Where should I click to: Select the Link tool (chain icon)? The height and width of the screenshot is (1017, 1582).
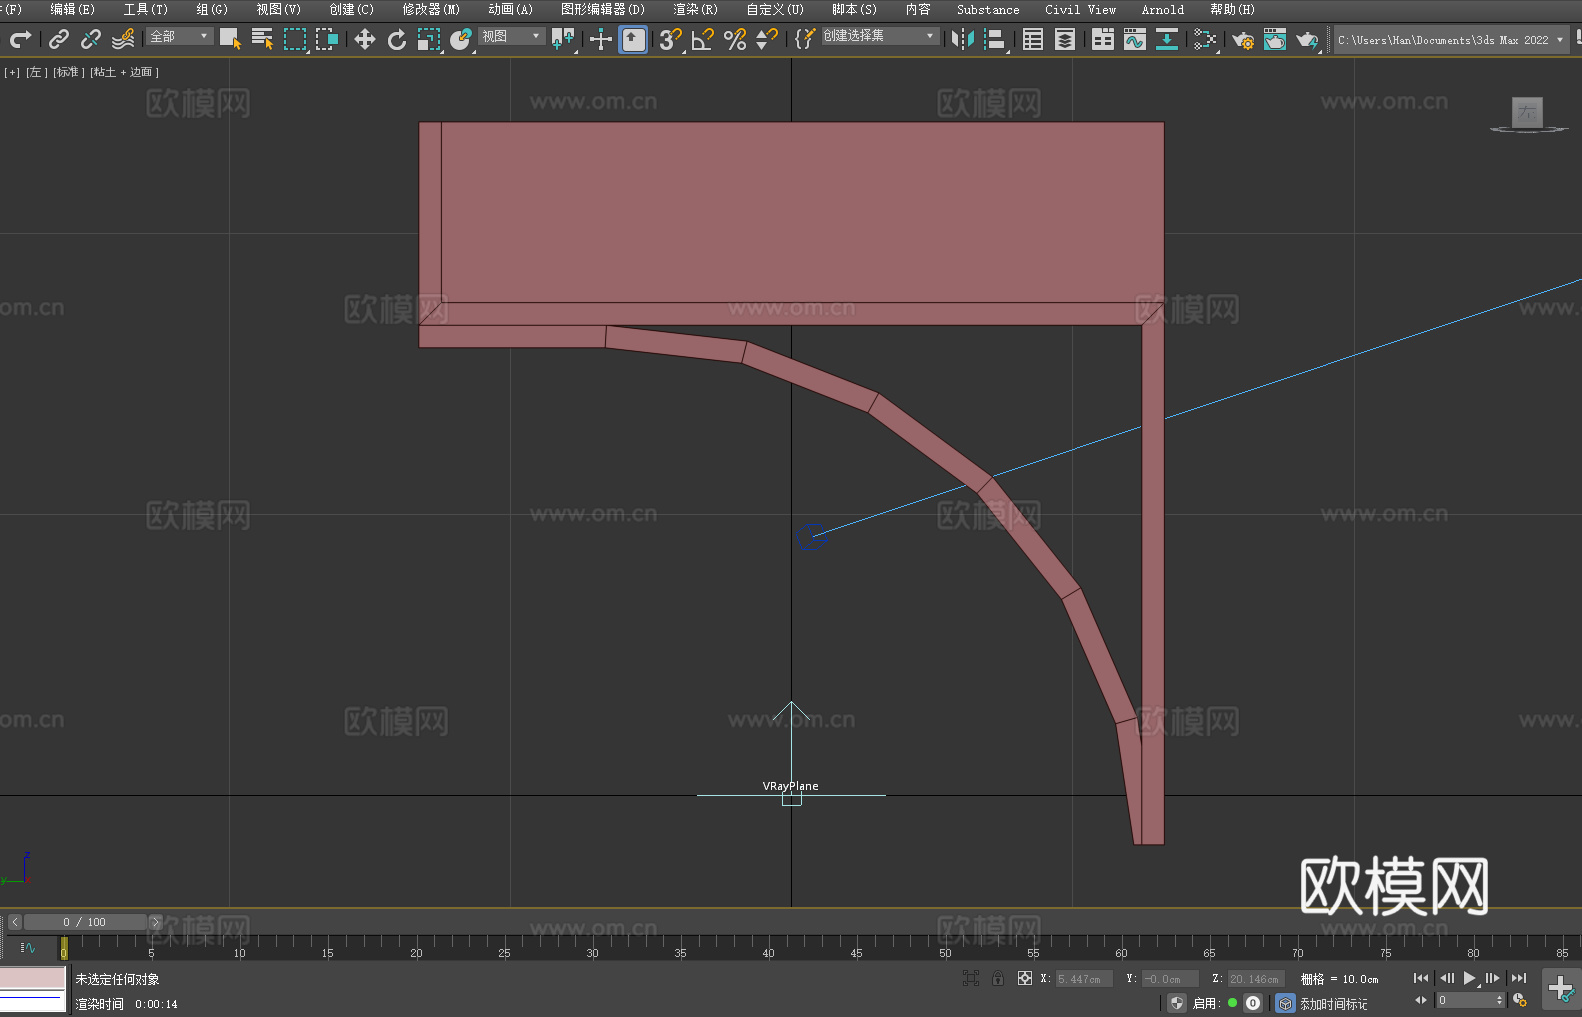[x=59, y=39]
